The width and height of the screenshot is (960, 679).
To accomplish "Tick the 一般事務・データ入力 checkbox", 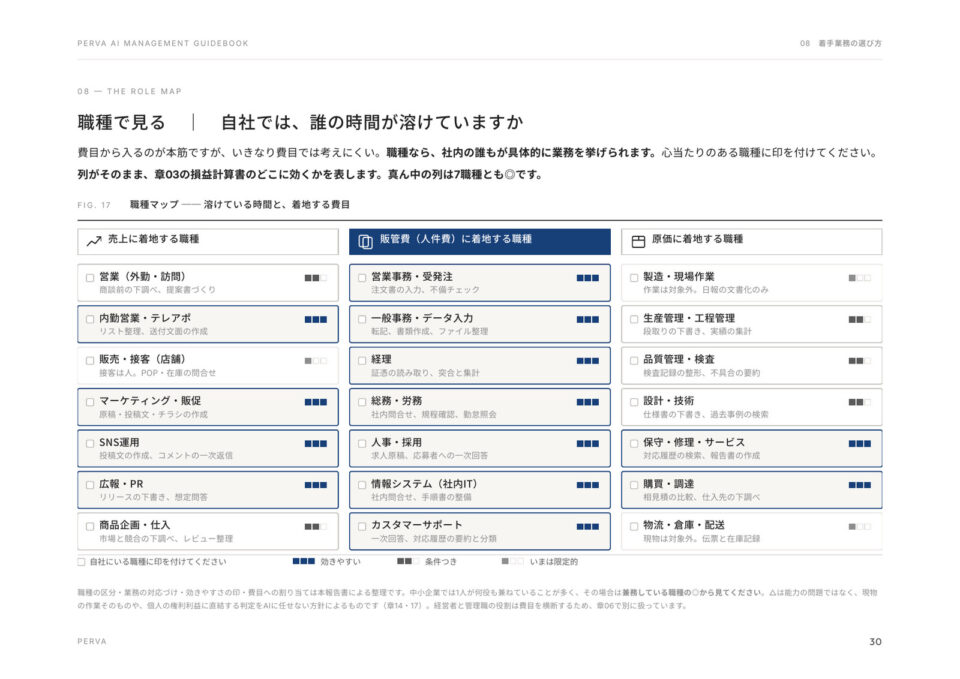I will click(362, 320).
